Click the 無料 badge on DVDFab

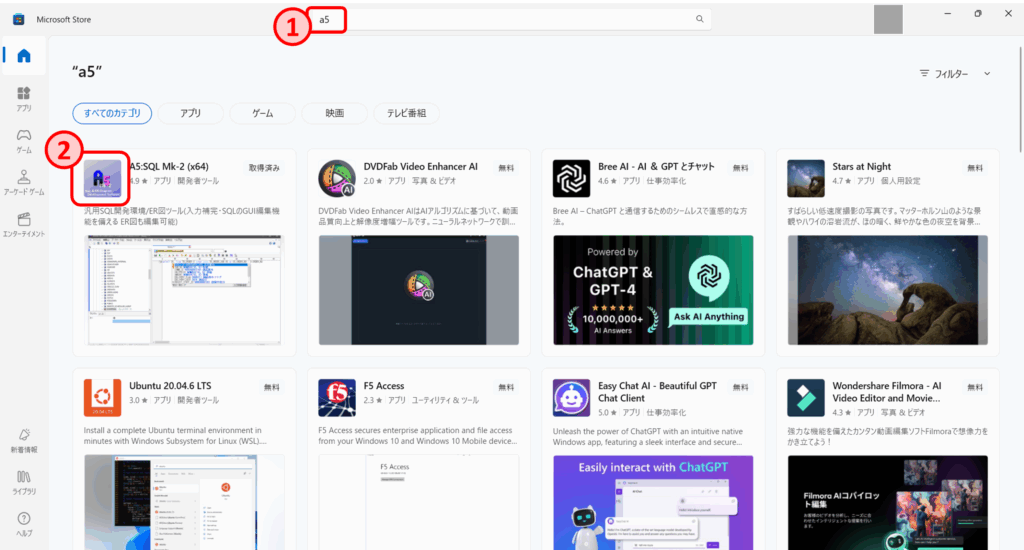coord(506,168)
